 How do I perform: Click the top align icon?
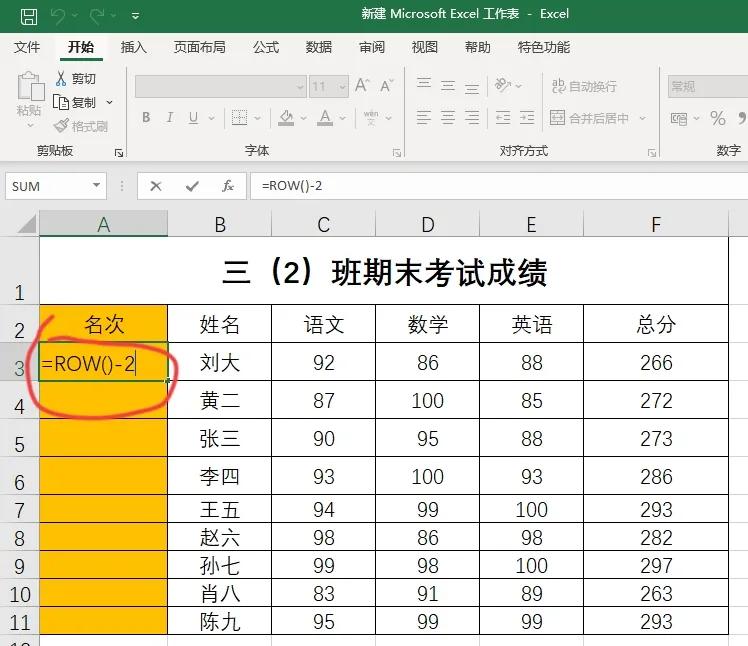point(424,84)
